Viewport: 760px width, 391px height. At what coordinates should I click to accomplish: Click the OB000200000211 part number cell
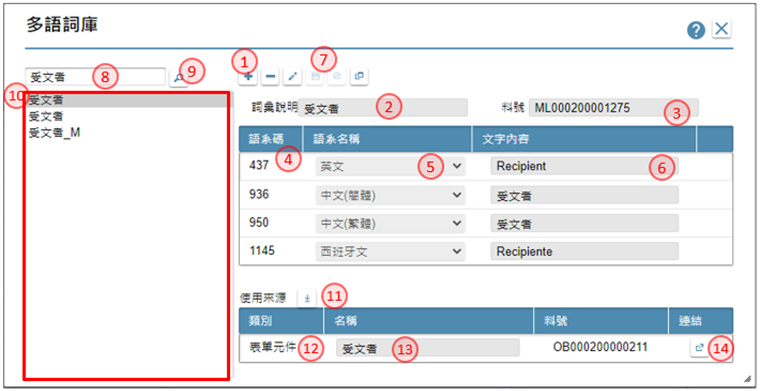point(601,347)
